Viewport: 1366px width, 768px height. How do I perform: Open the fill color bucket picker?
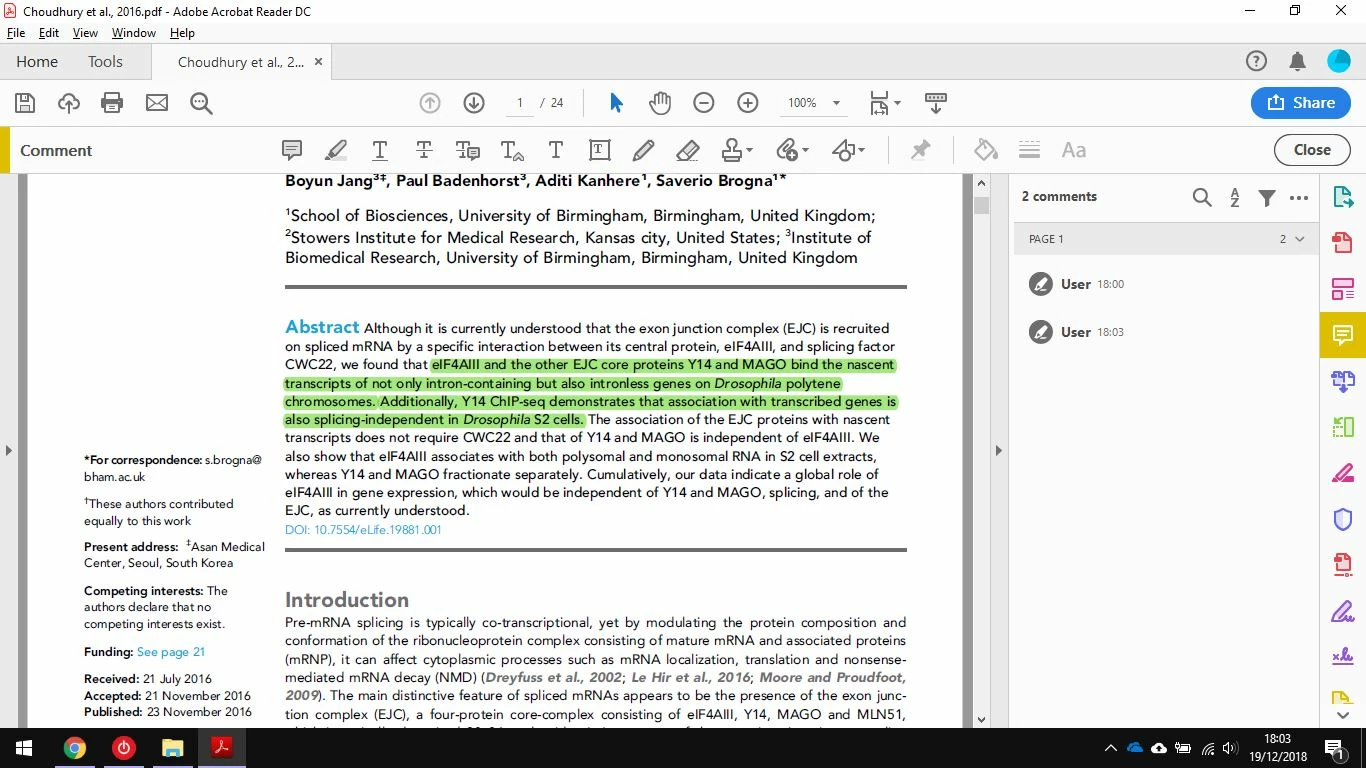[986, 150]
